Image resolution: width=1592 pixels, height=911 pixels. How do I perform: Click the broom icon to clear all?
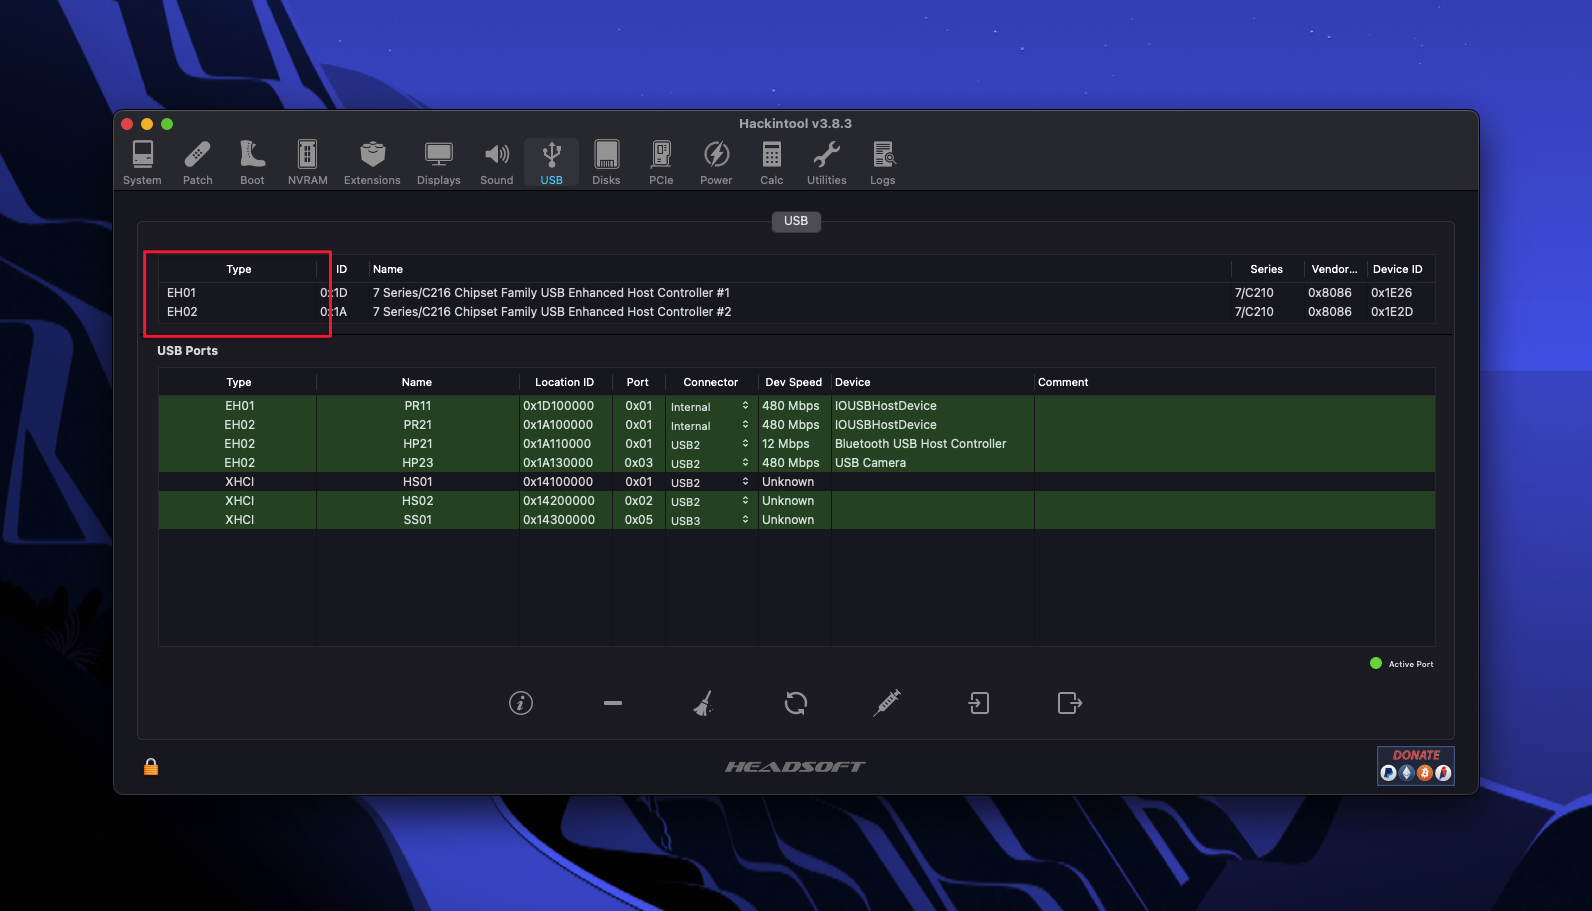704,703
